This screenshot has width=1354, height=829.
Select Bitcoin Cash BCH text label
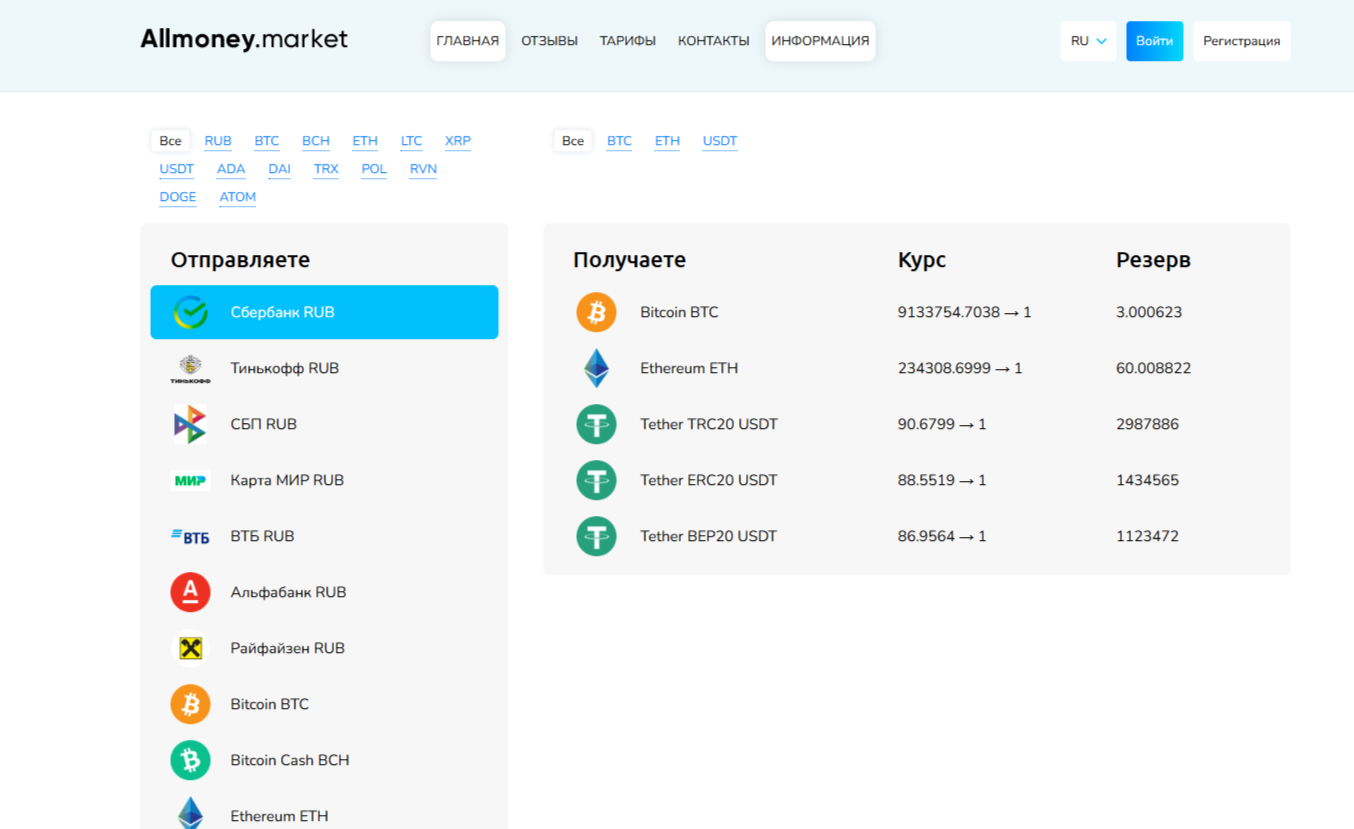point(290,760)
